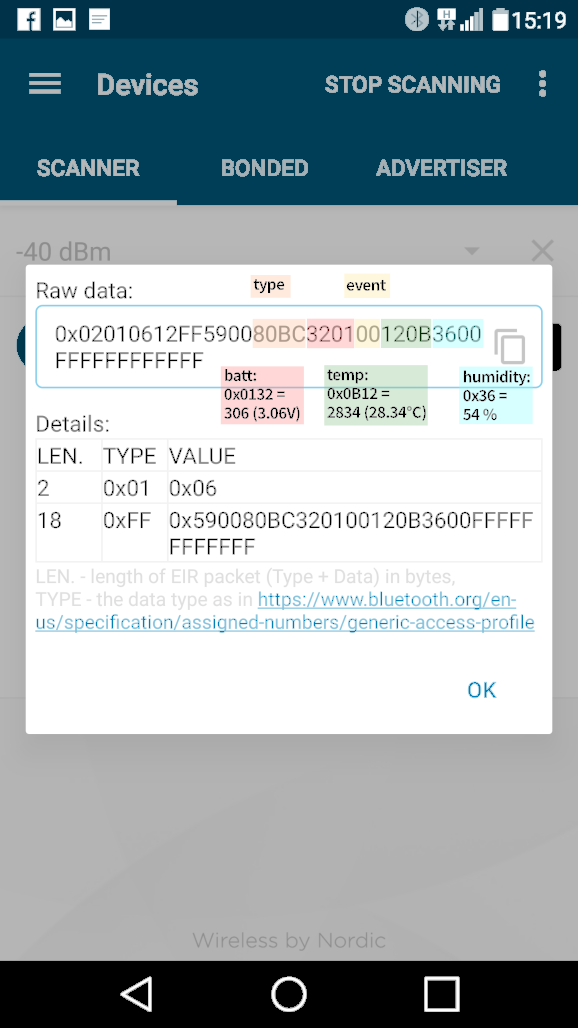Select the 0x01 type cell
Screen dimensions: 578x1028
[x=134, y=488]
